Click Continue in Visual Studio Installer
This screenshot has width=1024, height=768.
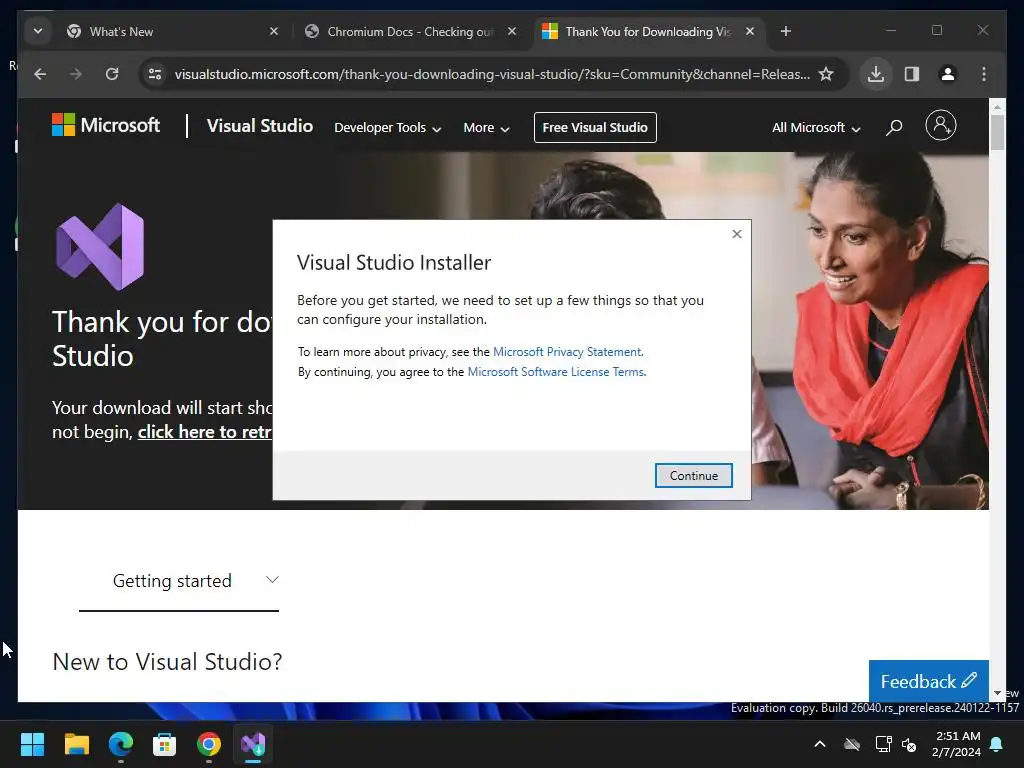[694, 475]
